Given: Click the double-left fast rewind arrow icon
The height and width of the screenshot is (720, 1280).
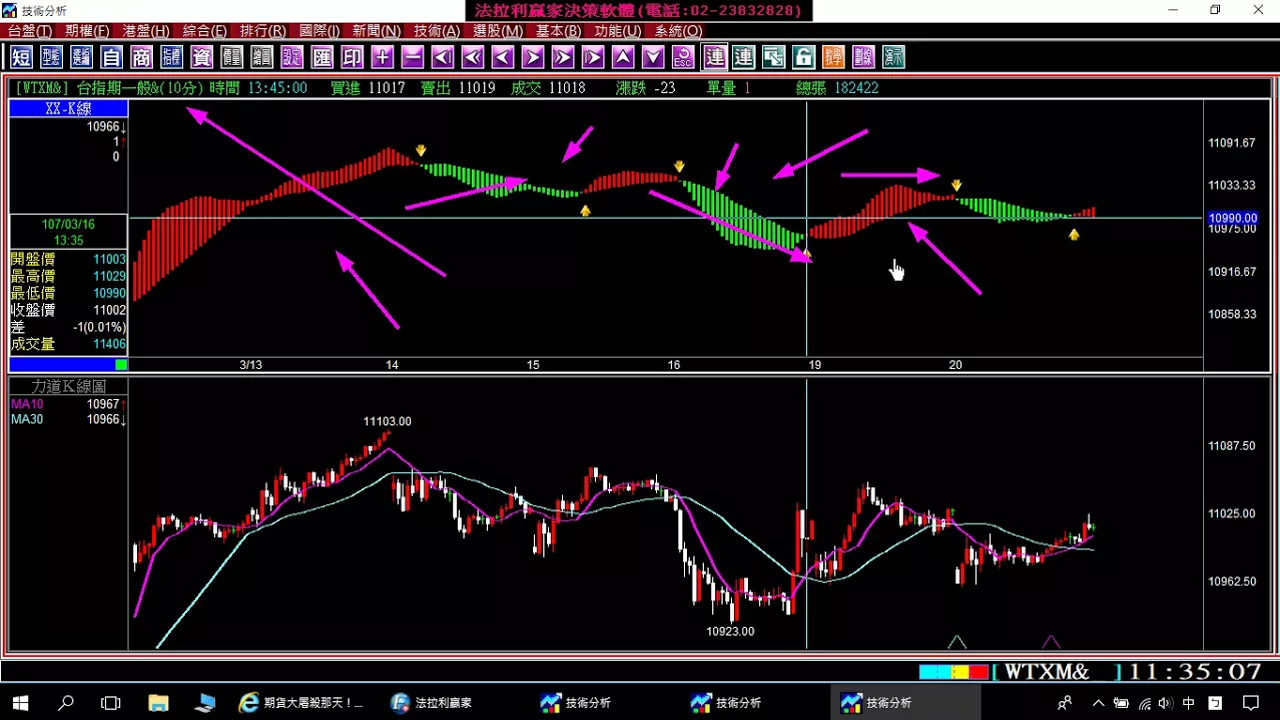Looking at the screenshot, I should 472,57.
